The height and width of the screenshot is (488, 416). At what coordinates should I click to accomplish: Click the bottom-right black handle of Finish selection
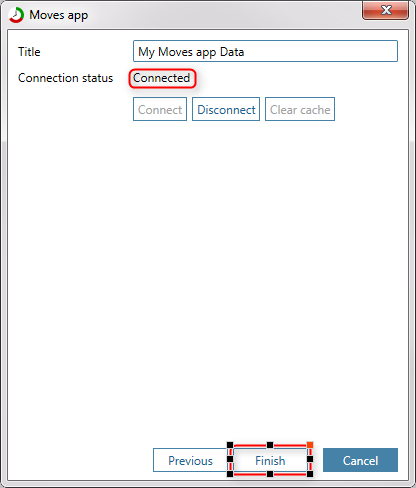point(310,474)
